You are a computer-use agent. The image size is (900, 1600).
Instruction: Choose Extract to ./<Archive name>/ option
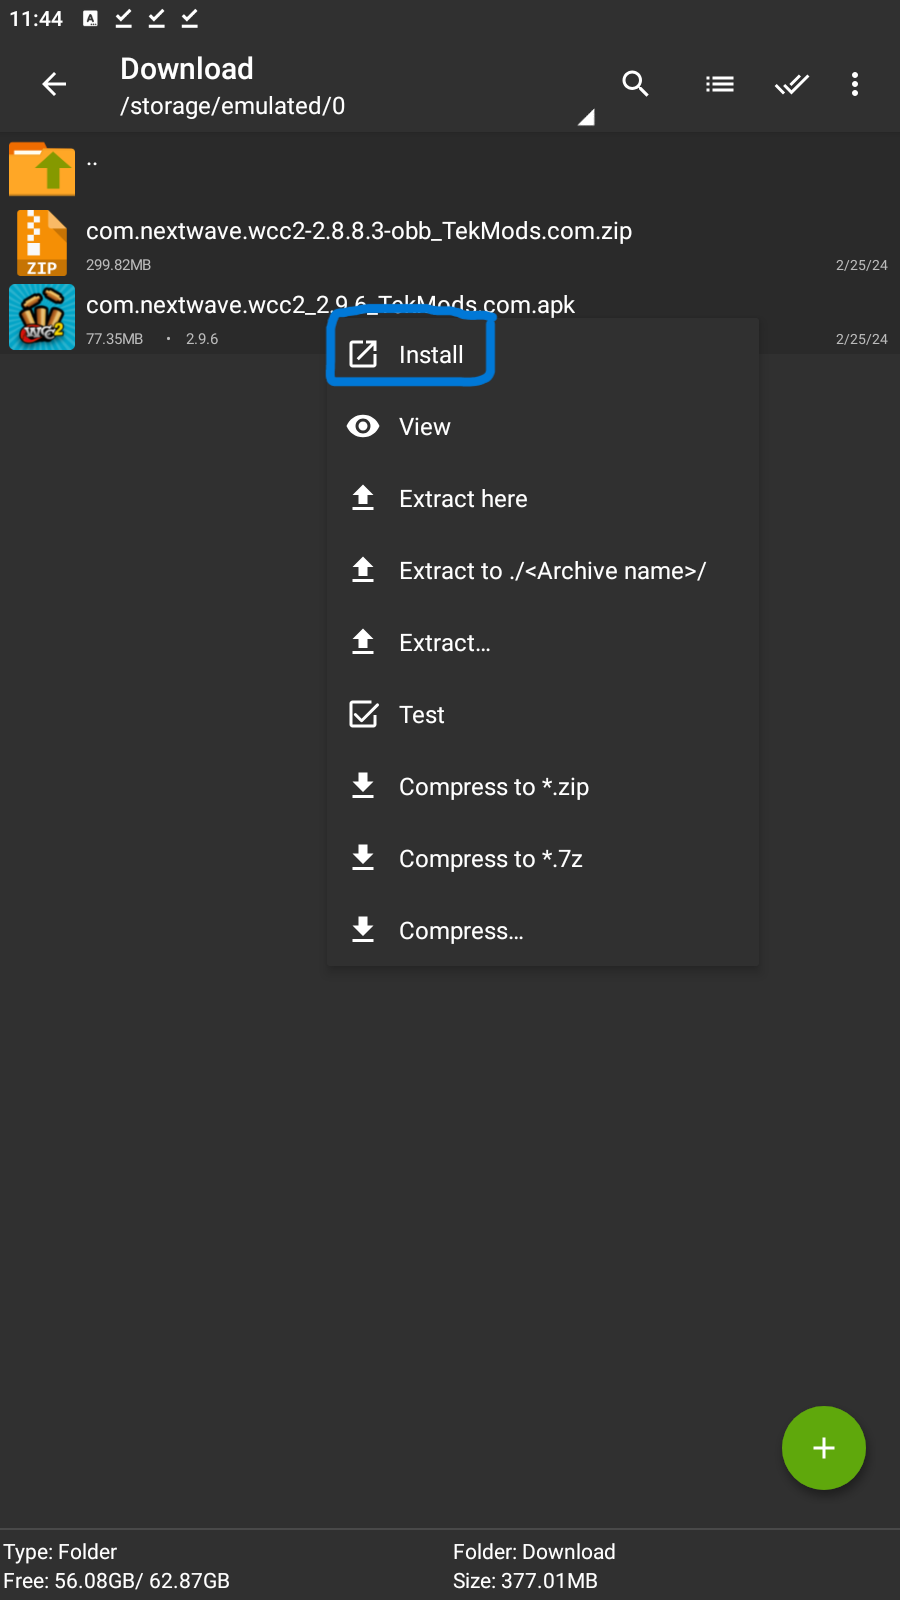point(552,570)
